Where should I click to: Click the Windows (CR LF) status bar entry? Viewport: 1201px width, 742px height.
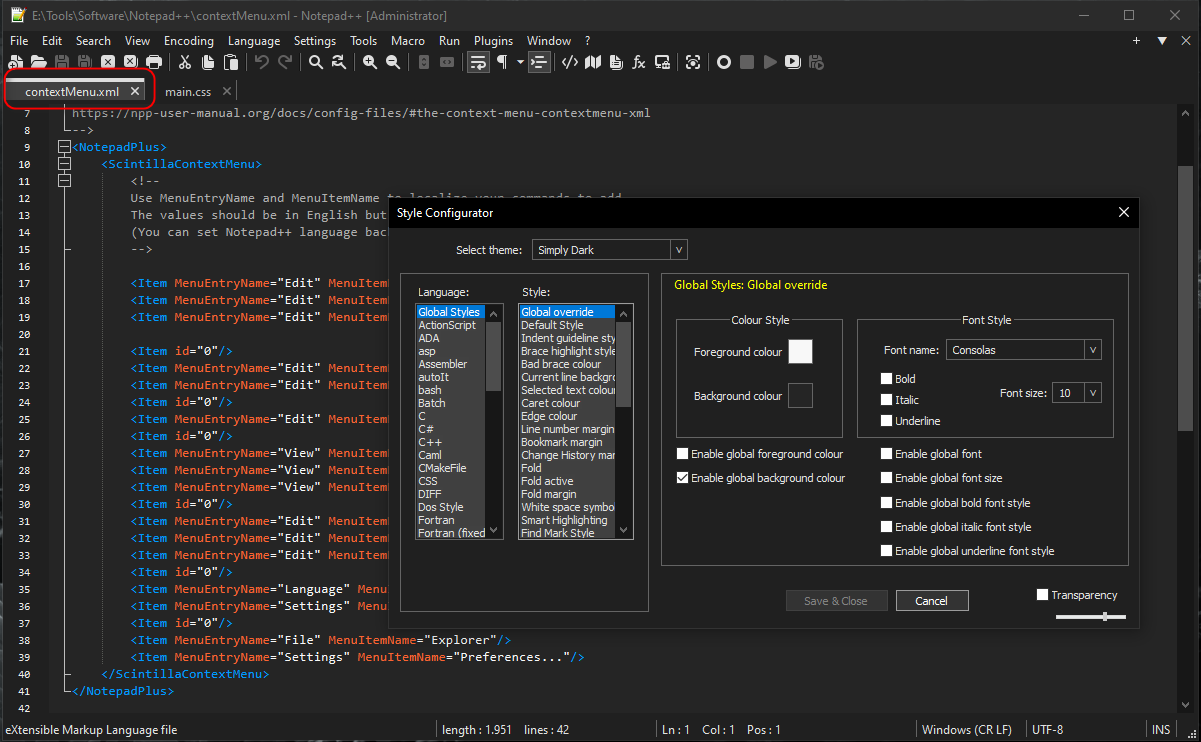coord(966,730)
